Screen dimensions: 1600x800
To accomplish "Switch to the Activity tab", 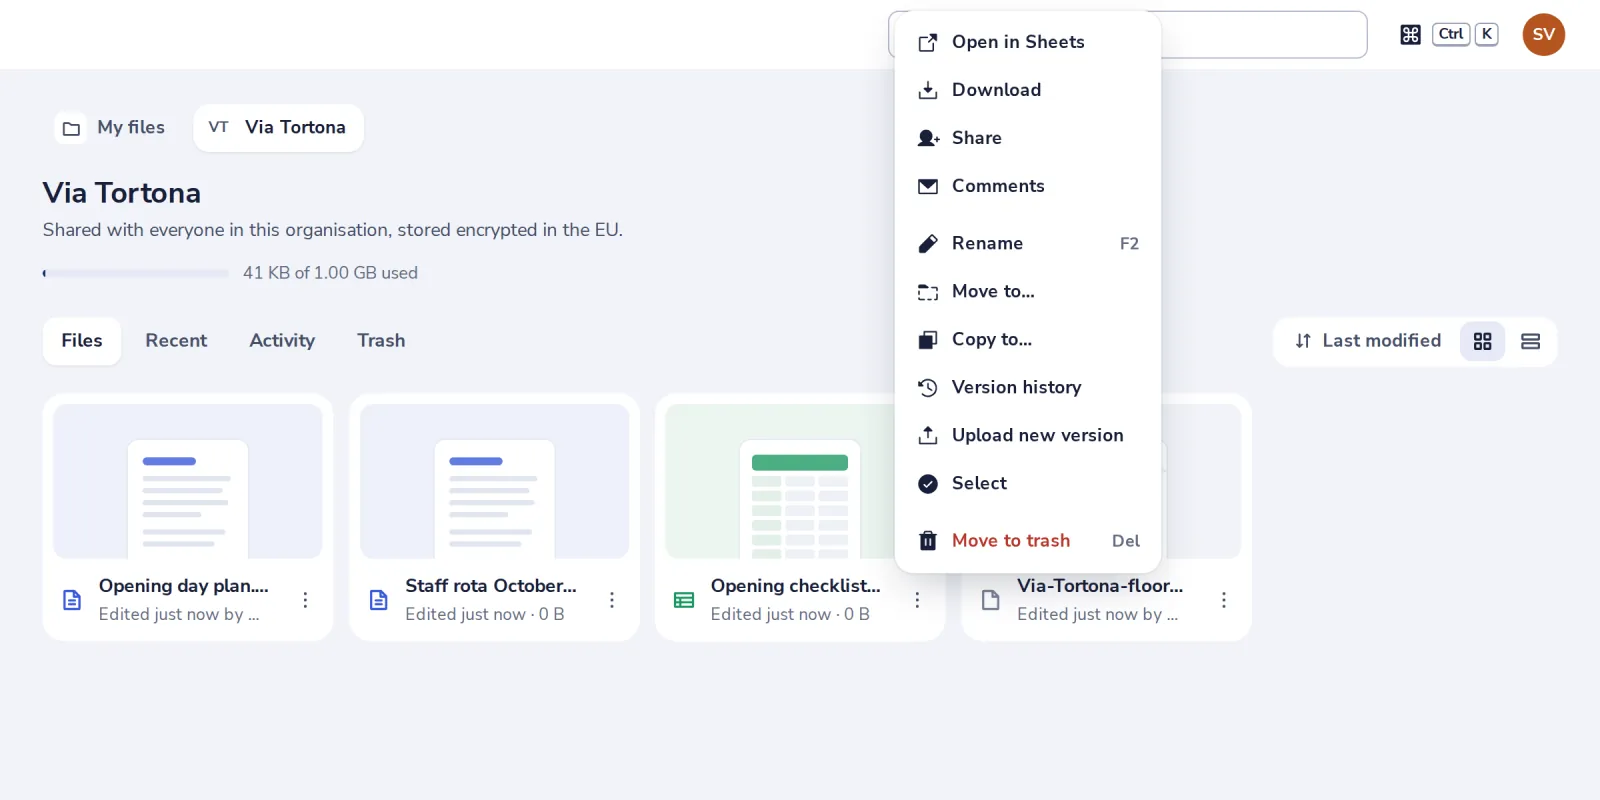I will point(282,341).
